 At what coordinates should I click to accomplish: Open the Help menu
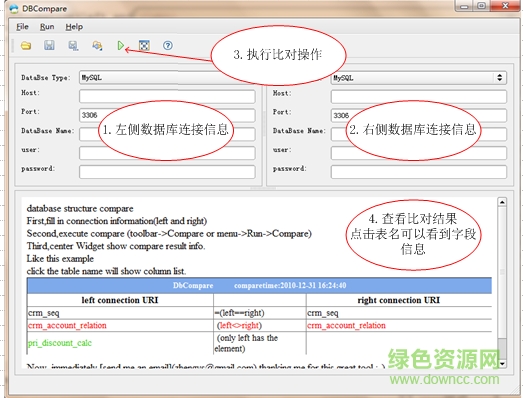74,27
